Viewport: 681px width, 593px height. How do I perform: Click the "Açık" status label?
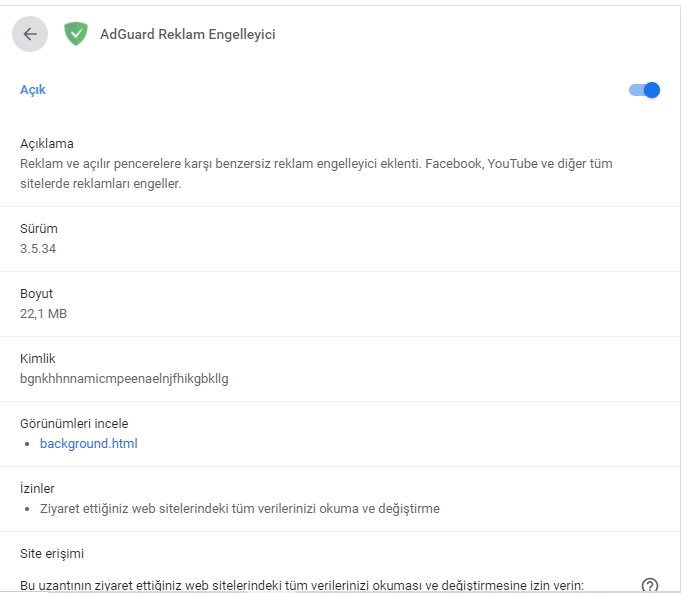(33, 90)
